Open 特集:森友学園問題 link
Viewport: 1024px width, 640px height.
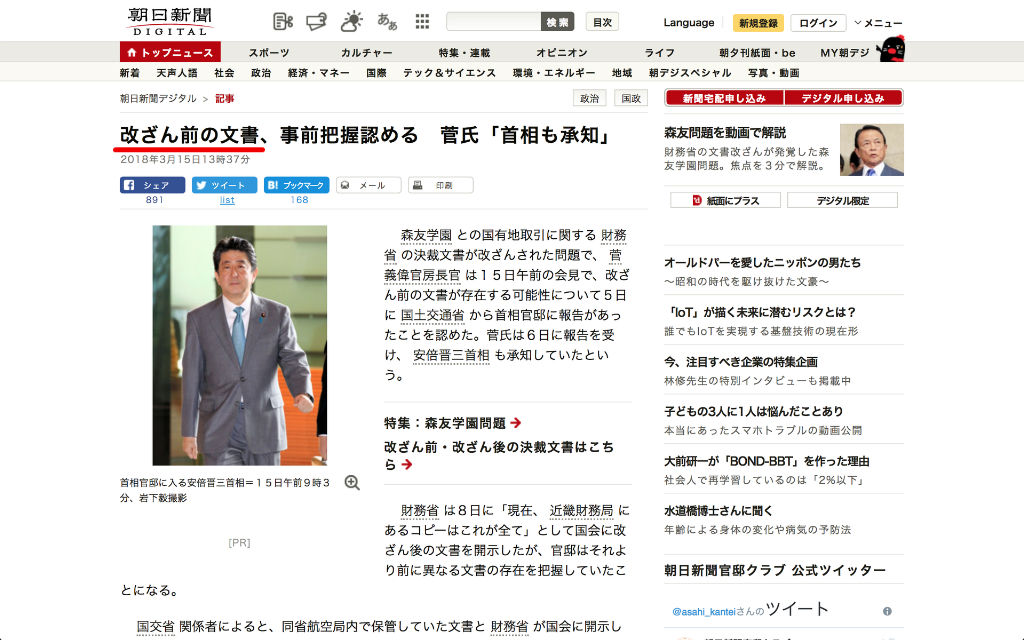[x=453, y=423]
